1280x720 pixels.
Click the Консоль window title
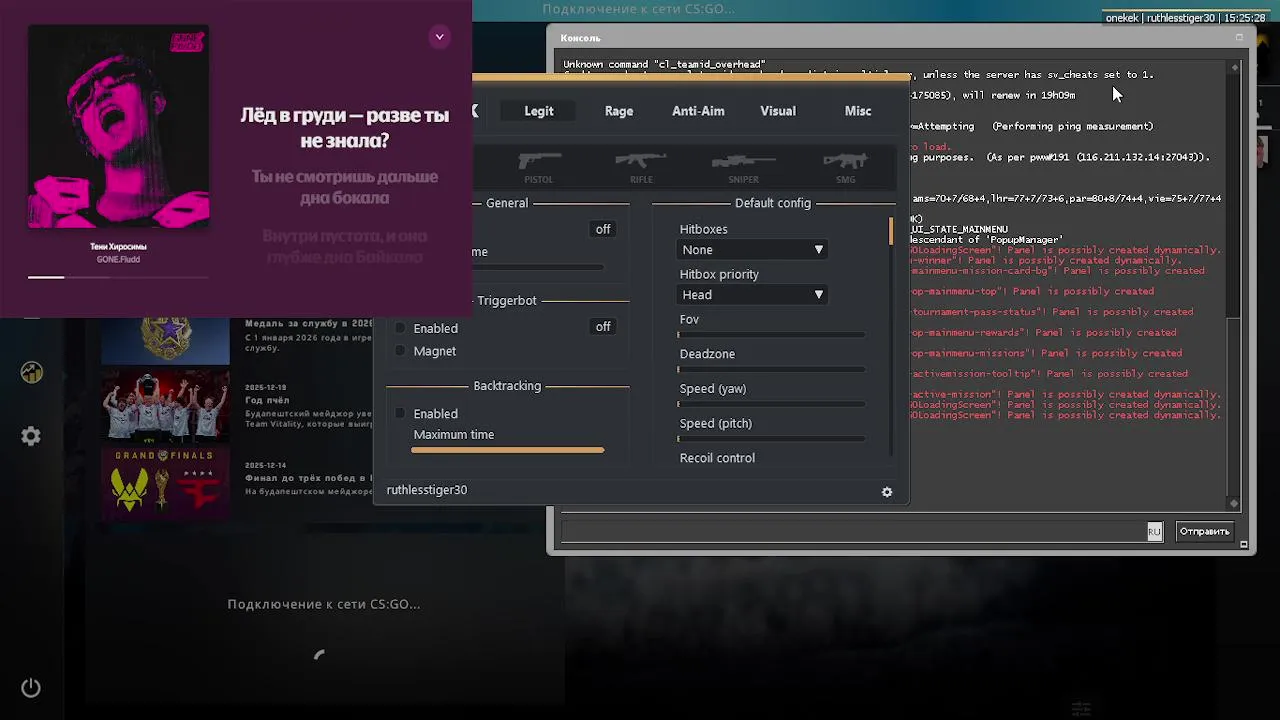point(580,38)
